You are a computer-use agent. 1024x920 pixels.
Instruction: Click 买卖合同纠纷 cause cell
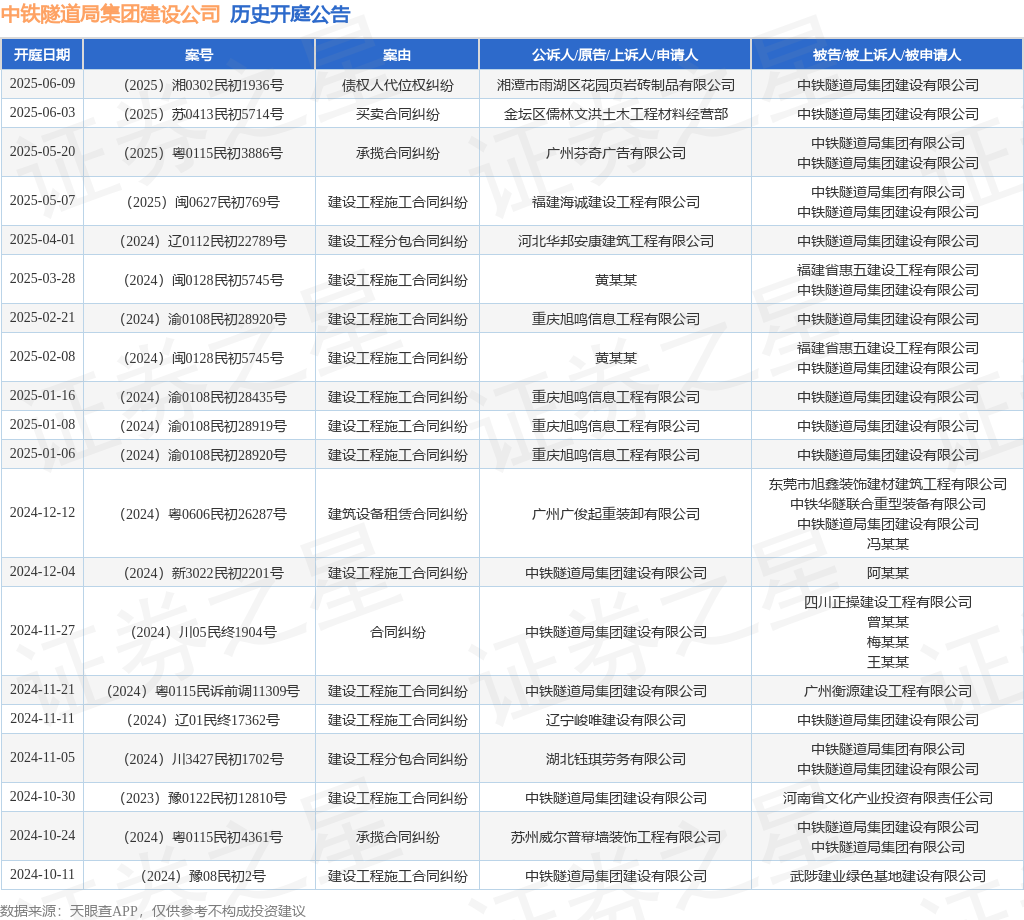tap(397, 114)
